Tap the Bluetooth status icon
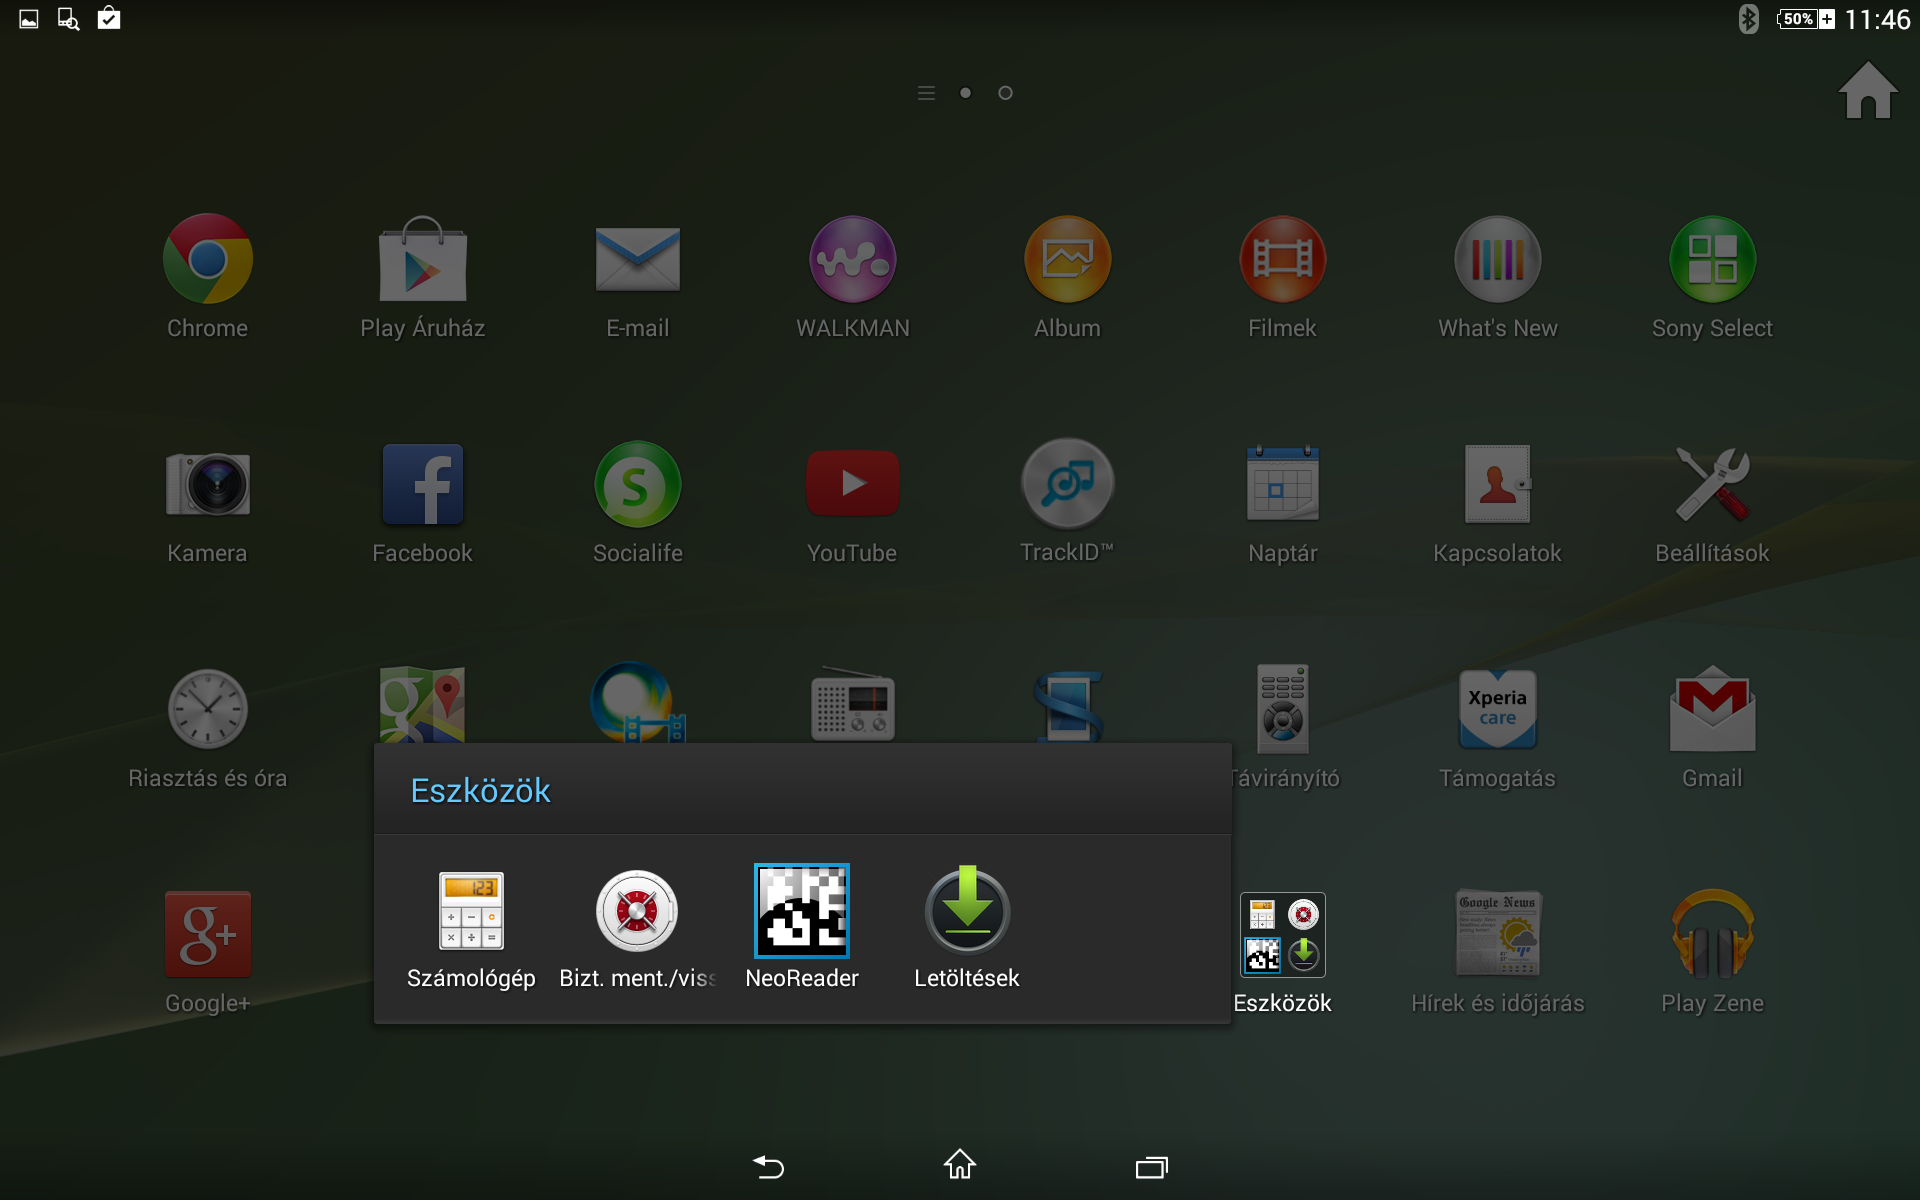The width and height of the screenshot is (1920, 1200). coord(1748,19)
